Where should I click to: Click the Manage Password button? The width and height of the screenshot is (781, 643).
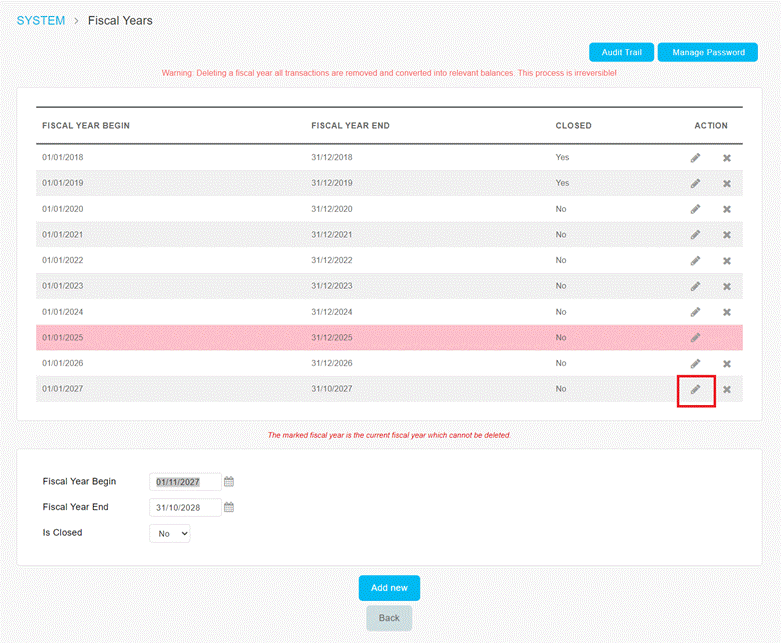point(707,52)
